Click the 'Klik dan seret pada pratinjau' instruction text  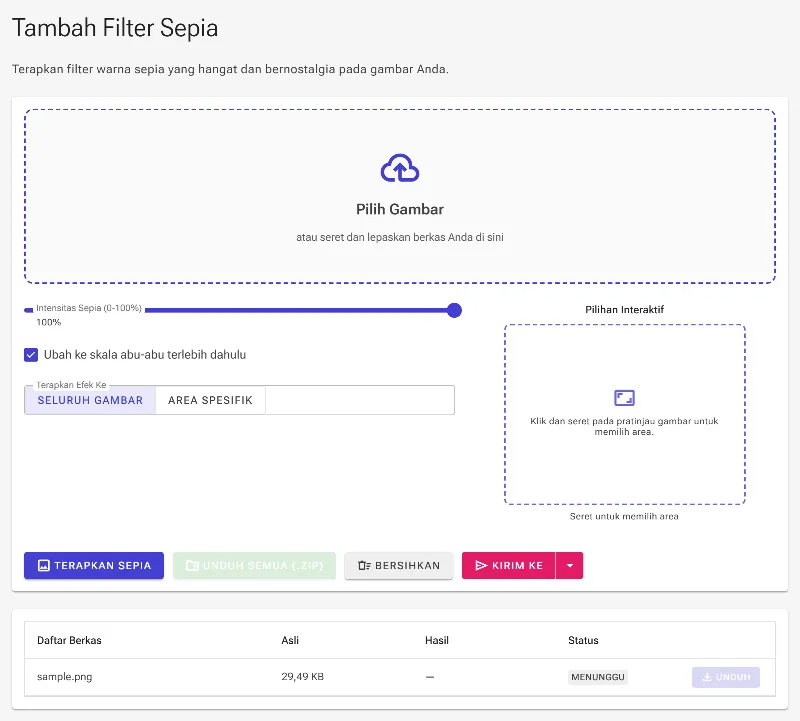(624, 426)
